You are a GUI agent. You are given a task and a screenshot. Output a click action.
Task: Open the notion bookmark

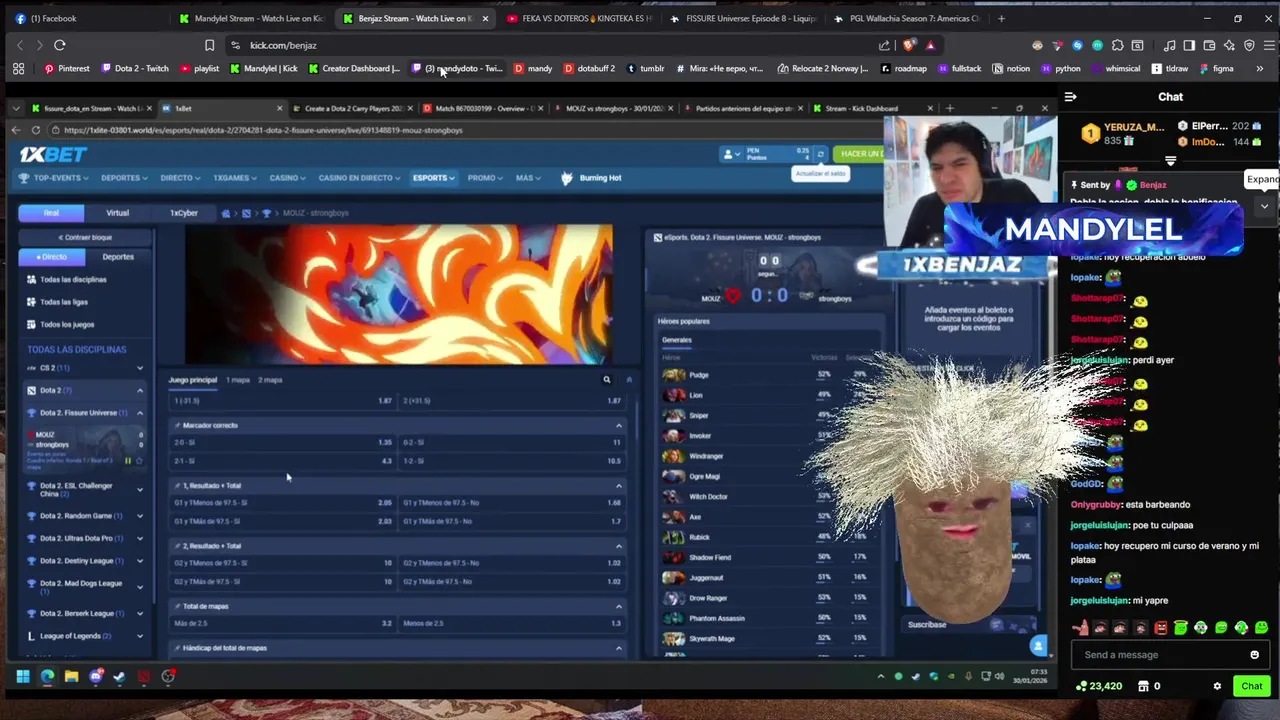pos(1011,69)
